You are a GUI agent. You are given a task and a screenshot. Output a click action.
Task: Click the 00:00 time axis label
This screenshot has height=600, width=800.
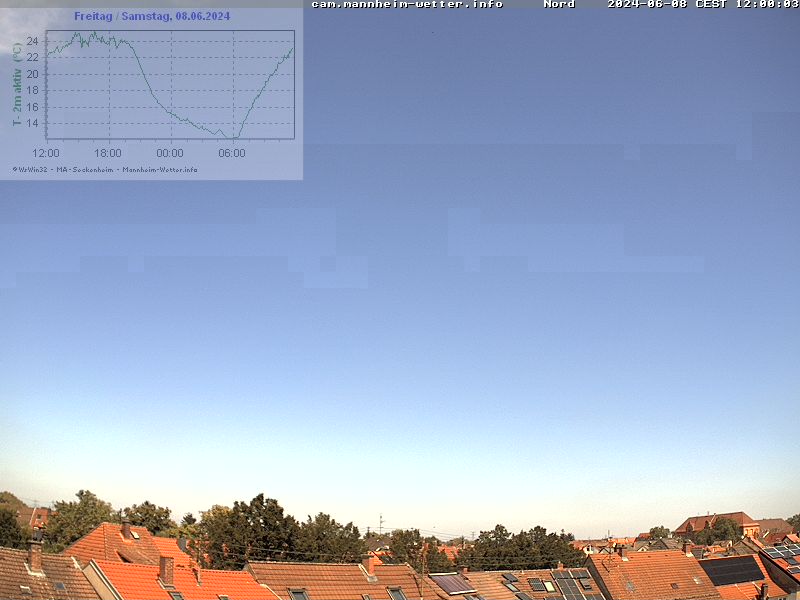170,153
